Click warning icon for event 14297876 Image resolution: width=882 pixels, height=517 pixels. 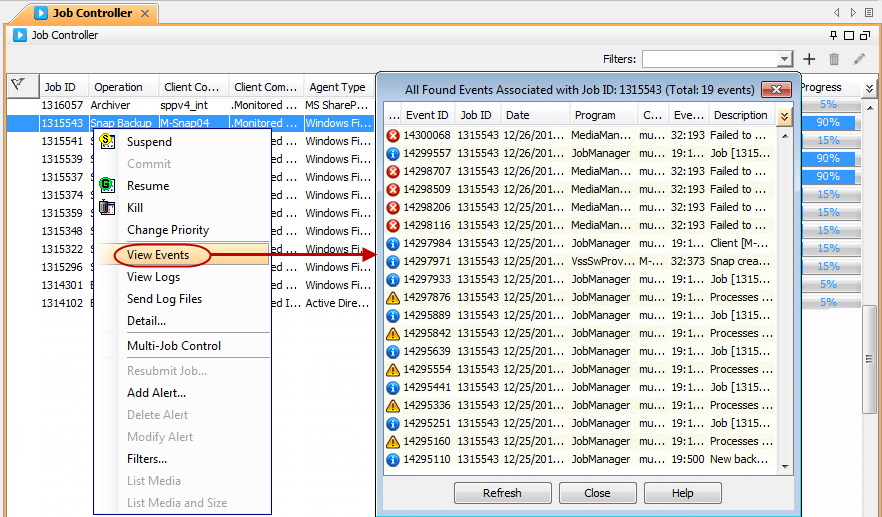tap(393, 298)
